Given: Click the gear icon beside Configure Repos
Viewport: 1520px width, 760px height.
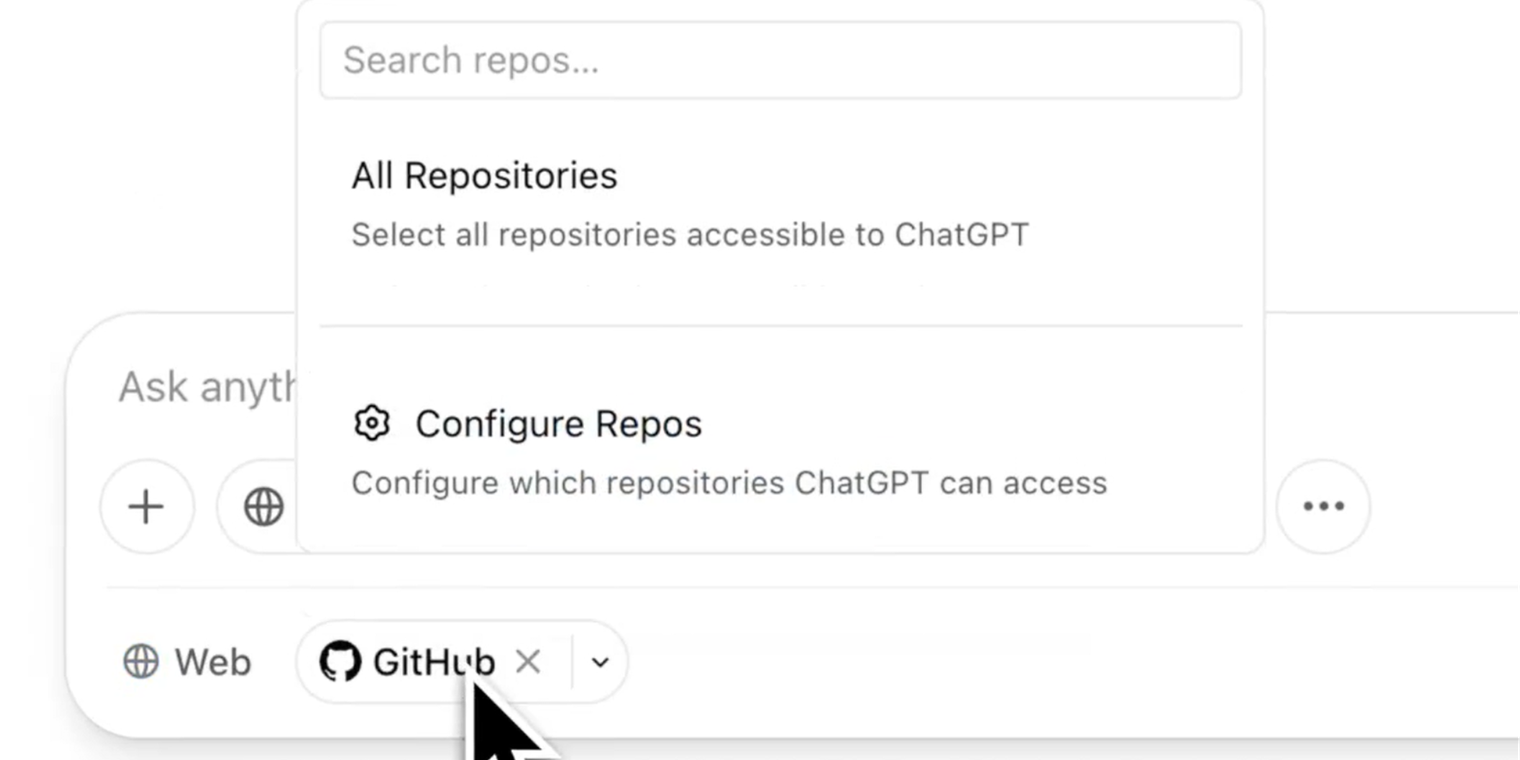Looking at the screenshot, I should [372, 423].
